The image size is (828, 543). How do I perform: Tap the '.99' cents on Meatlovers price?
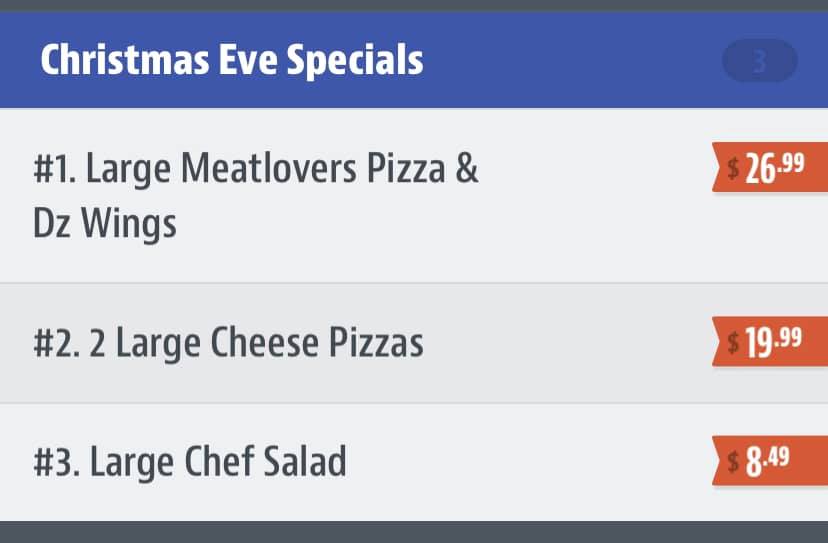pos(791,163)
